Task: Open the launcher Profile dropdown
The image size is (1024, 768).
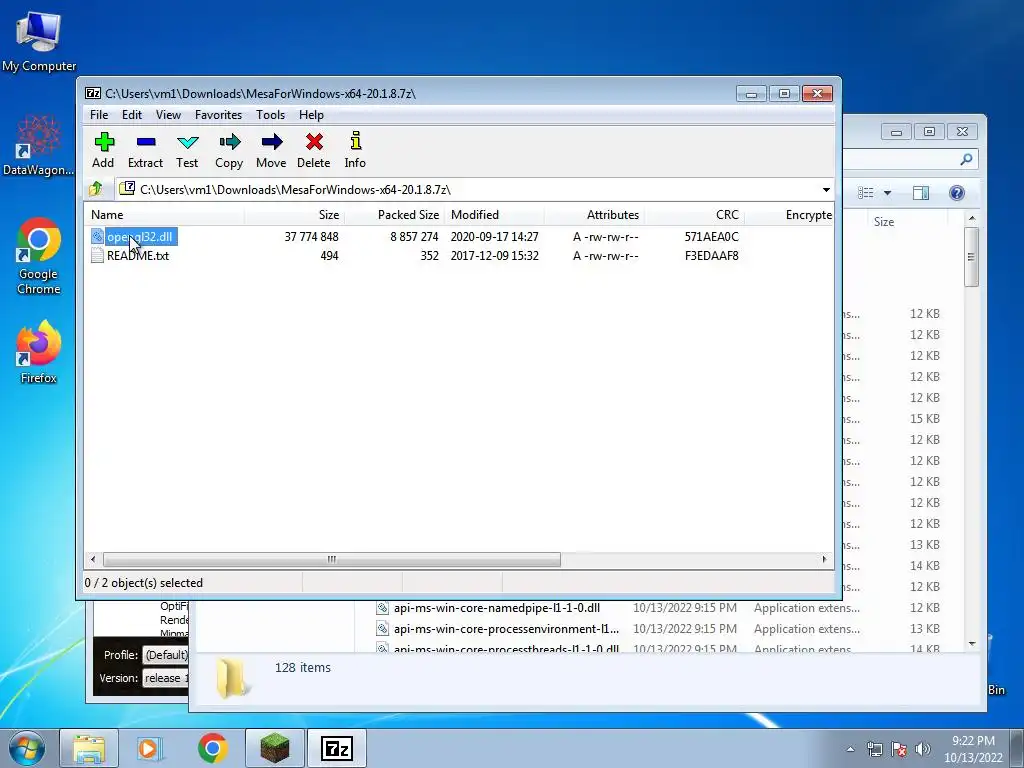Action: tap(166, 655)
